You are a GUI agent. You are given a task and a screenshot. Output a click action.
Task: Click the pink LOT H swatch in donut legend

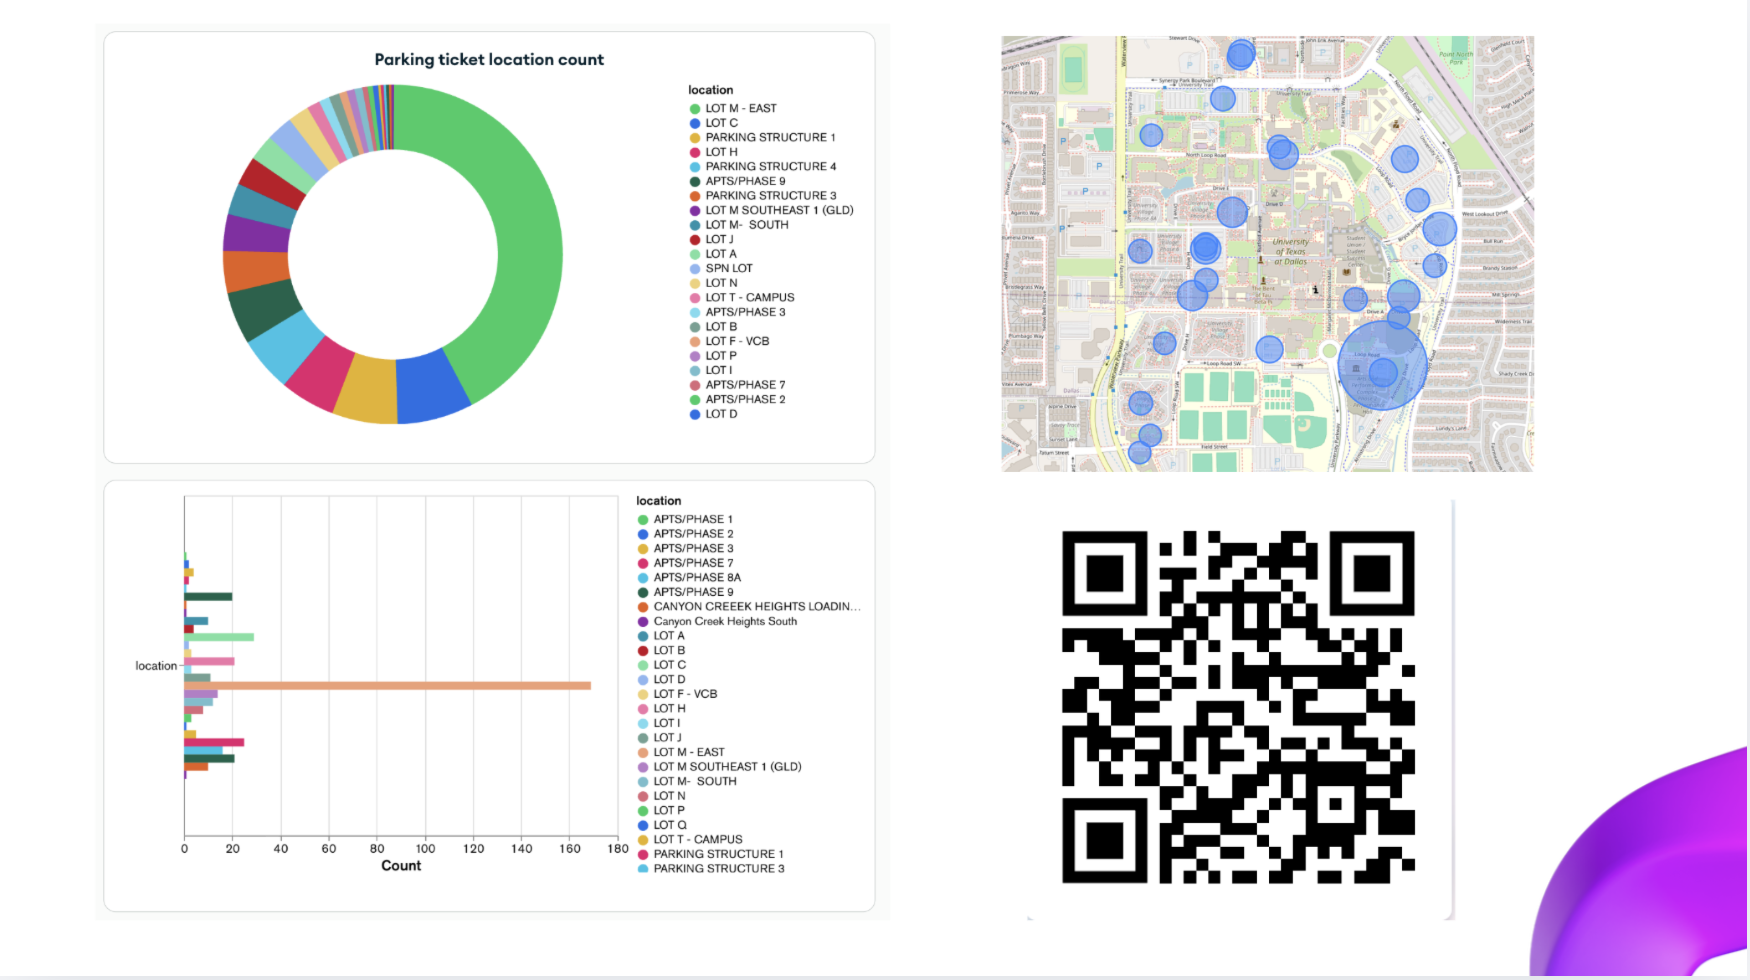[695, 152]
